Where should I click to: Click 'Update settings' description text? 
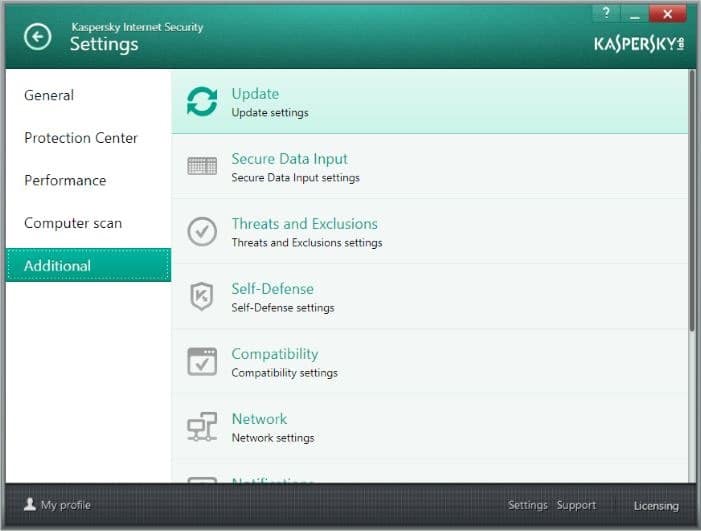(270, 113)
